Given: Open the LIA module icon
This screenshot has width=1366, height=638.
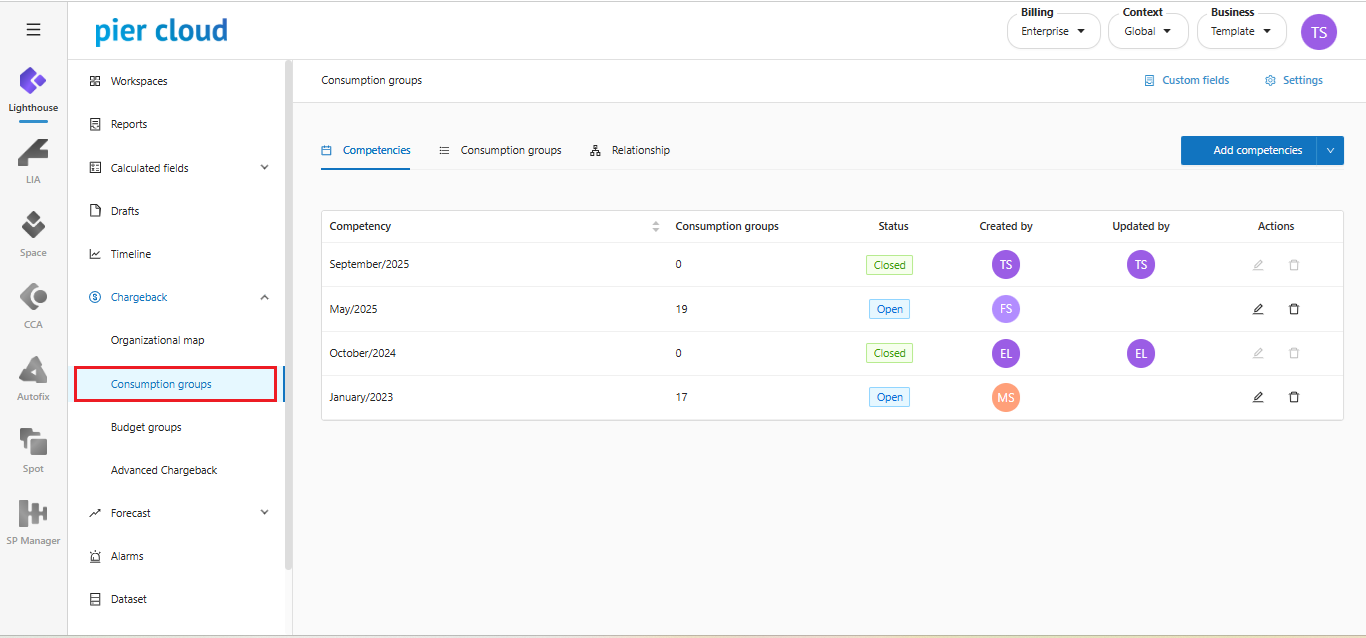Looking at the screenshot, I should point(33,159).
